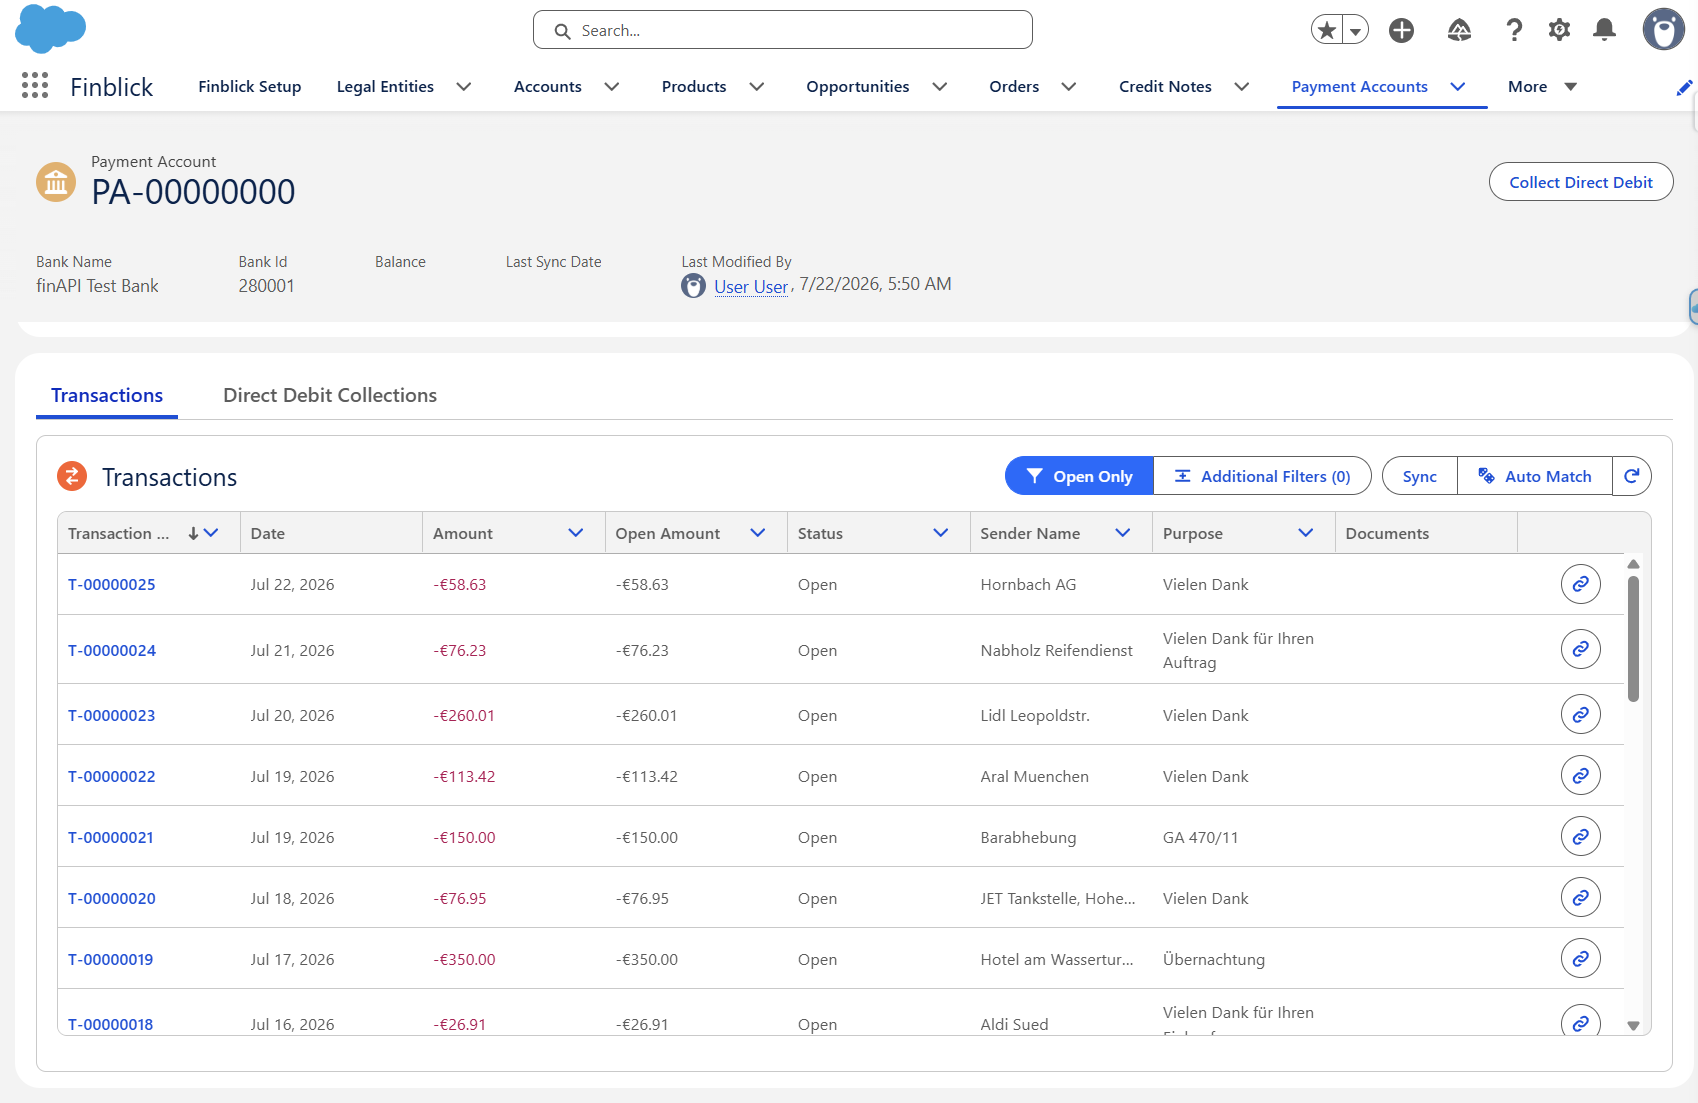
Task: Open the Sender Name column menu
Action: (x=1123, y=533)
